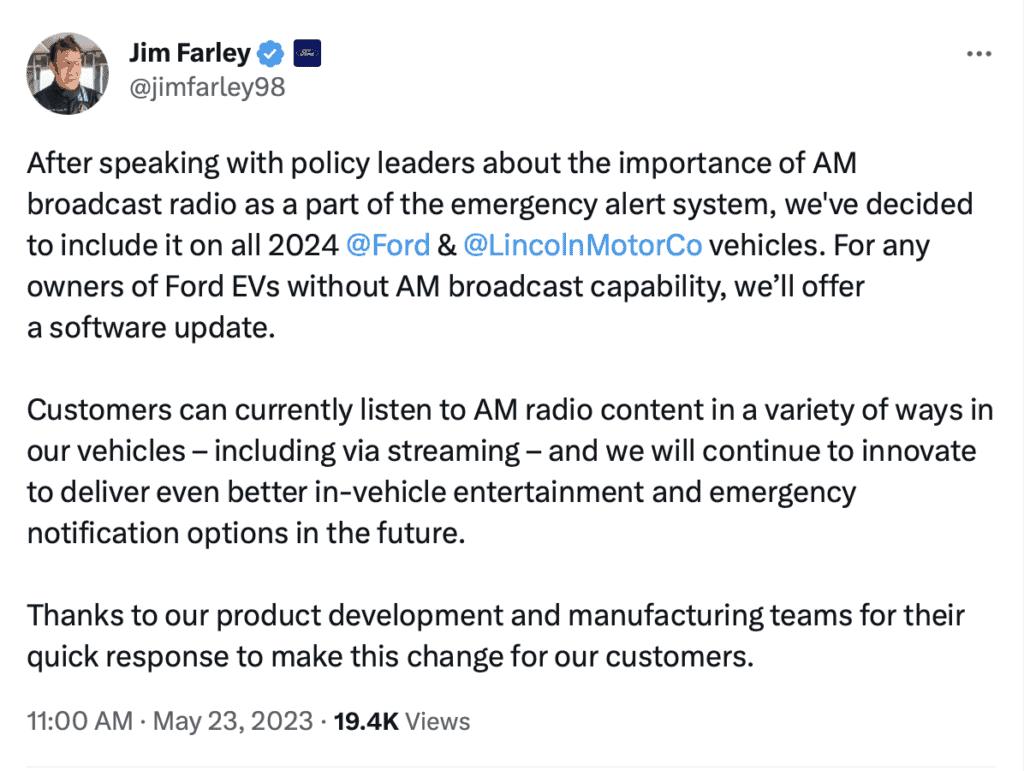Click the words 'including via streaming'
The image size is (1024, 771).
[x=386, y=451]
